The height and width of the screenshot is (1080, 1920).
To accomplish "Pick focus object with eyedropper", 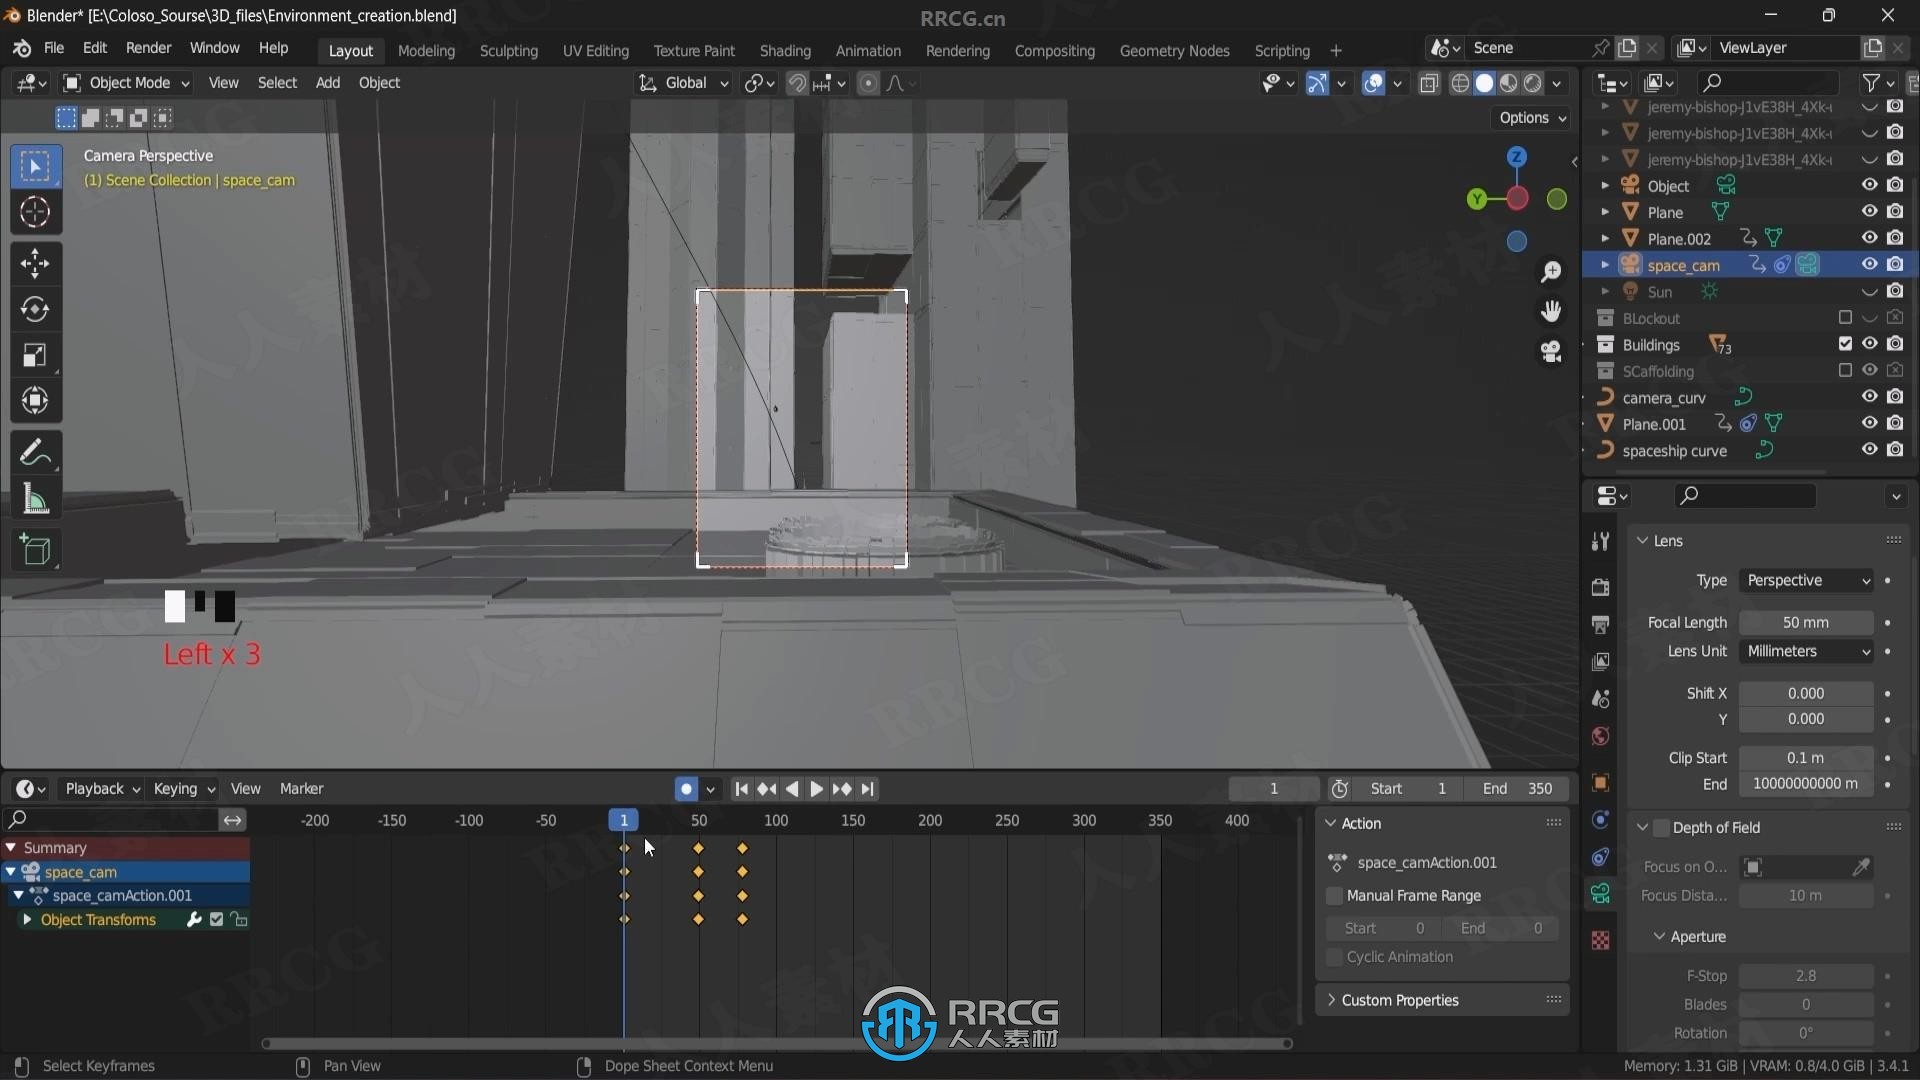I will (x=1861, y=867).
